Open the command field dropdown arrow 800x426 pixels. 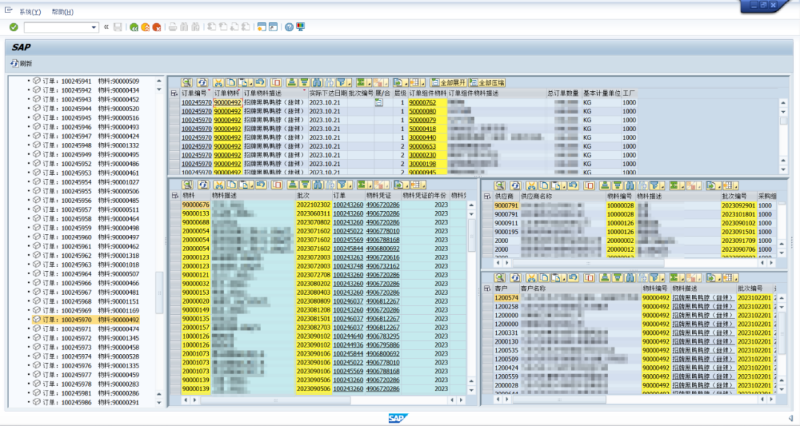pyautogui.click(x=95, y=26)
